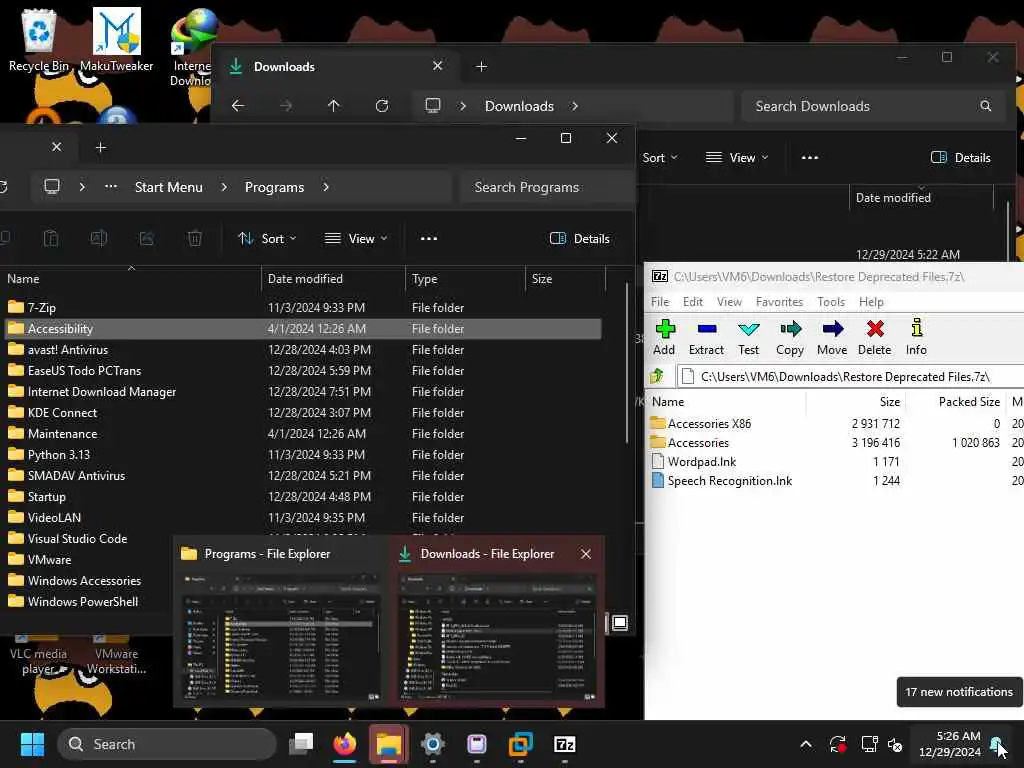Select the Windows PowerShell folder
Screen dimensions: 1024x768
(82, 601)
